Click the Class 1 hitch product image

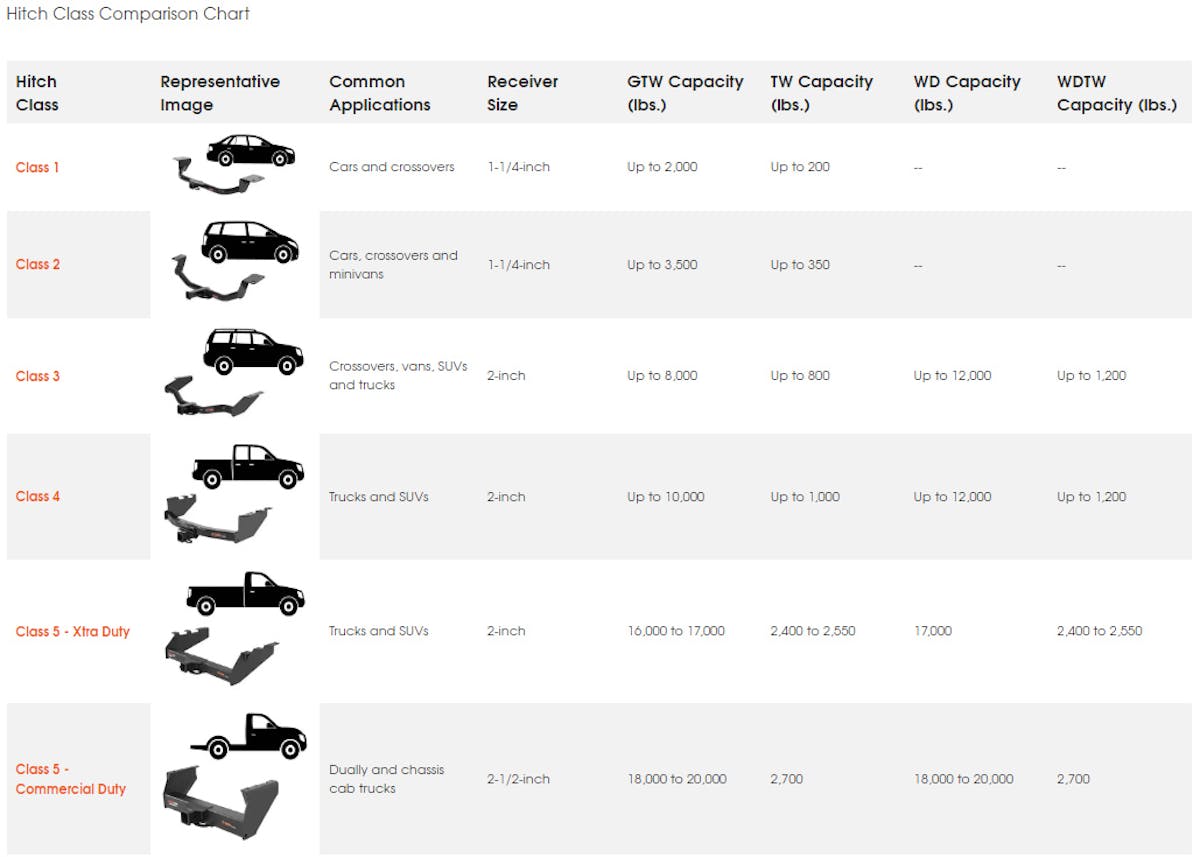pos(214,178)
